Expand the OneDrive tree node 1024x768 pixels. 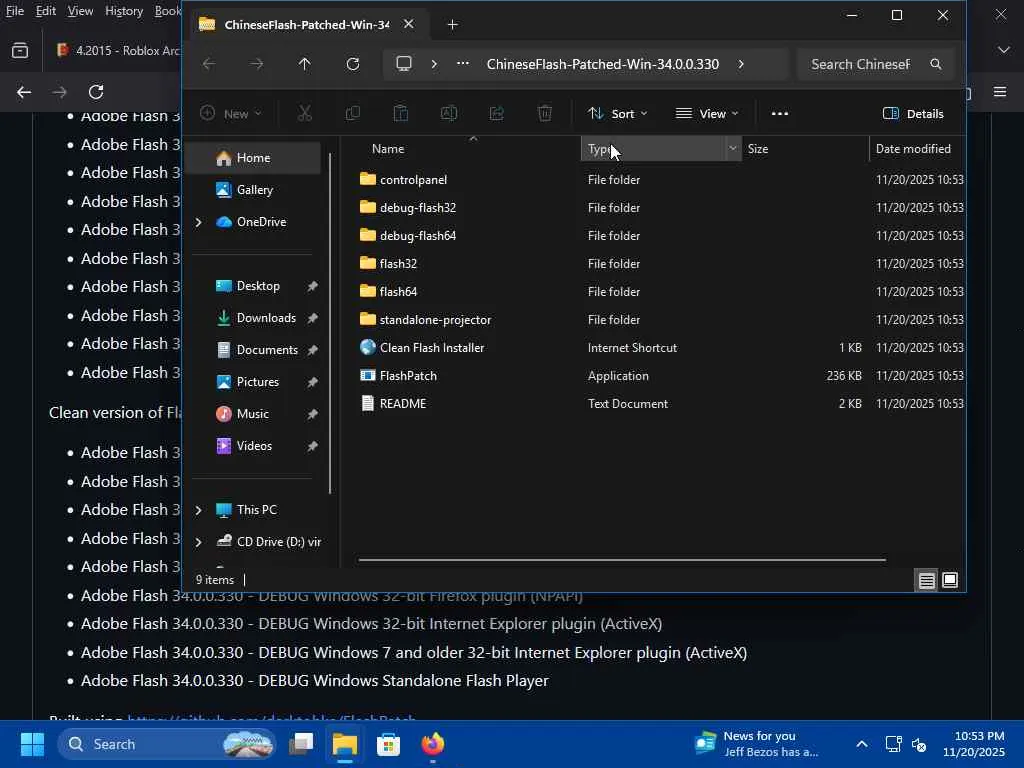click(x=199, y=222)
